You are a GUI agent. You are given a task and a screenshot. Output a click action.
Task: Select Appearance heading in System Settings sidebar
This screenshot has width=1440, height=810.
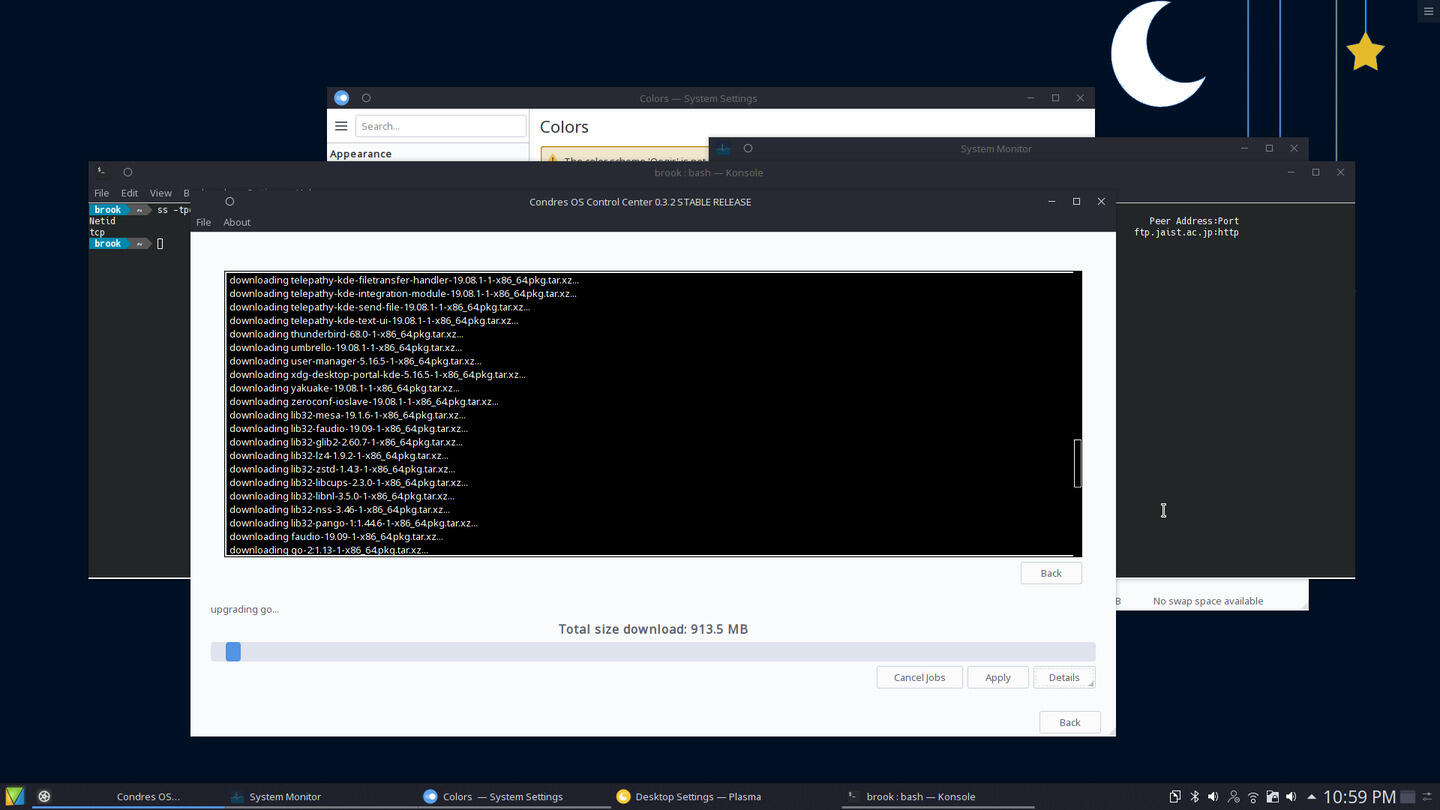click(x=360, y=154)
